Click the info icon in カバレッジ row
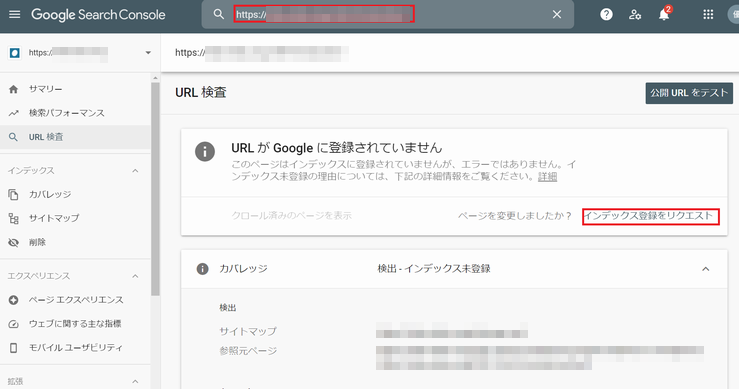739x389 pixels. pyautogui.click(x=202, y=269)
